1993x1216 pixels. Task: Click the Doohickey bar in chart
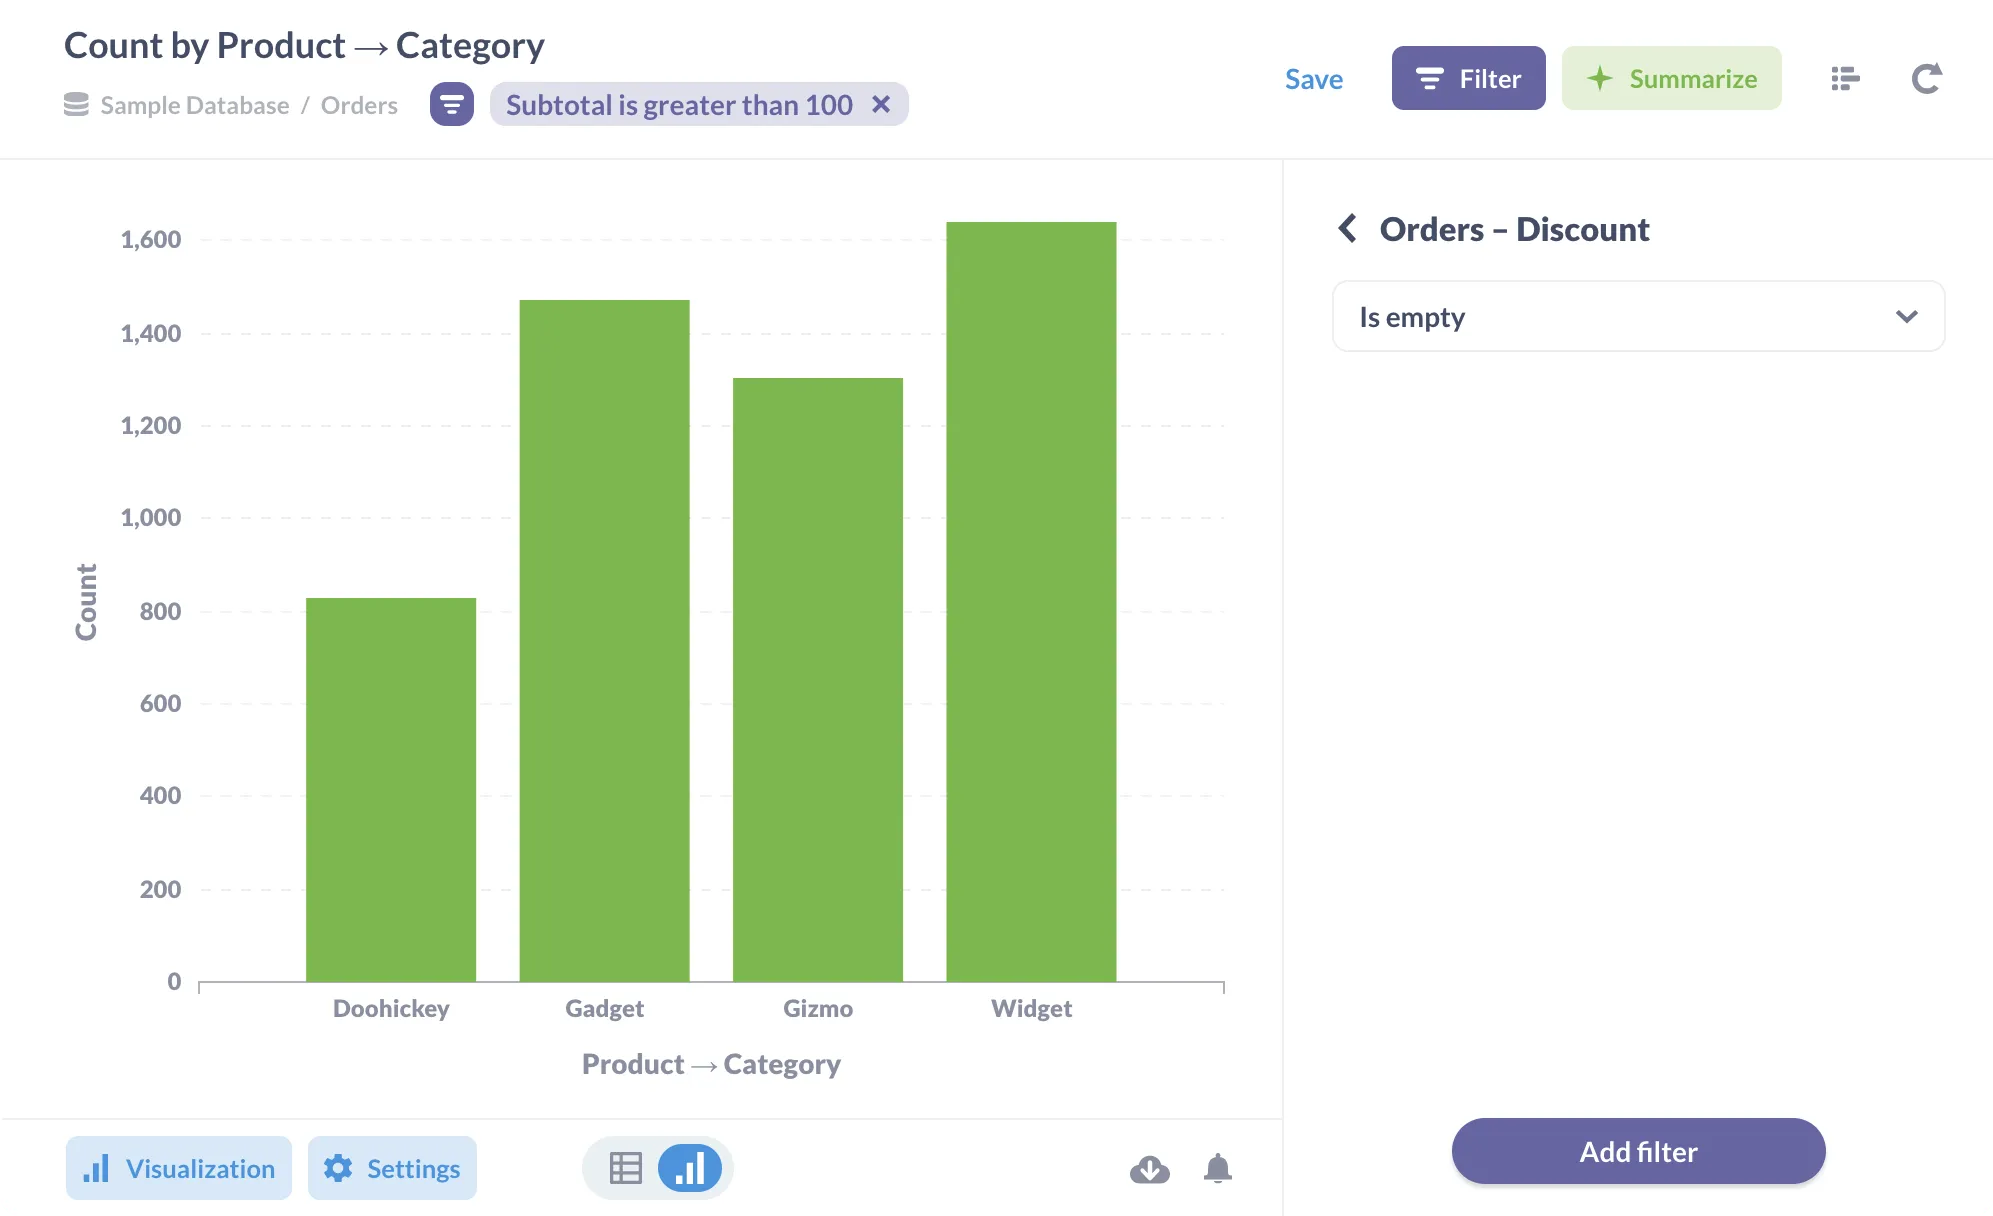coord(391,790)
